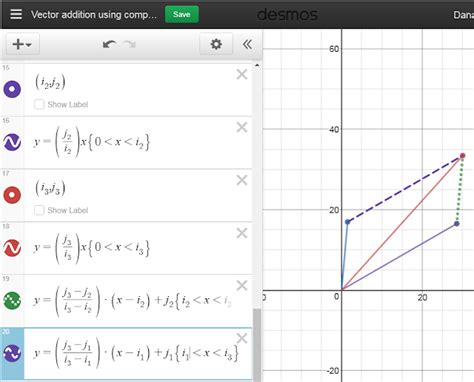Delete expression 16
474x382 pixels.
242,127
